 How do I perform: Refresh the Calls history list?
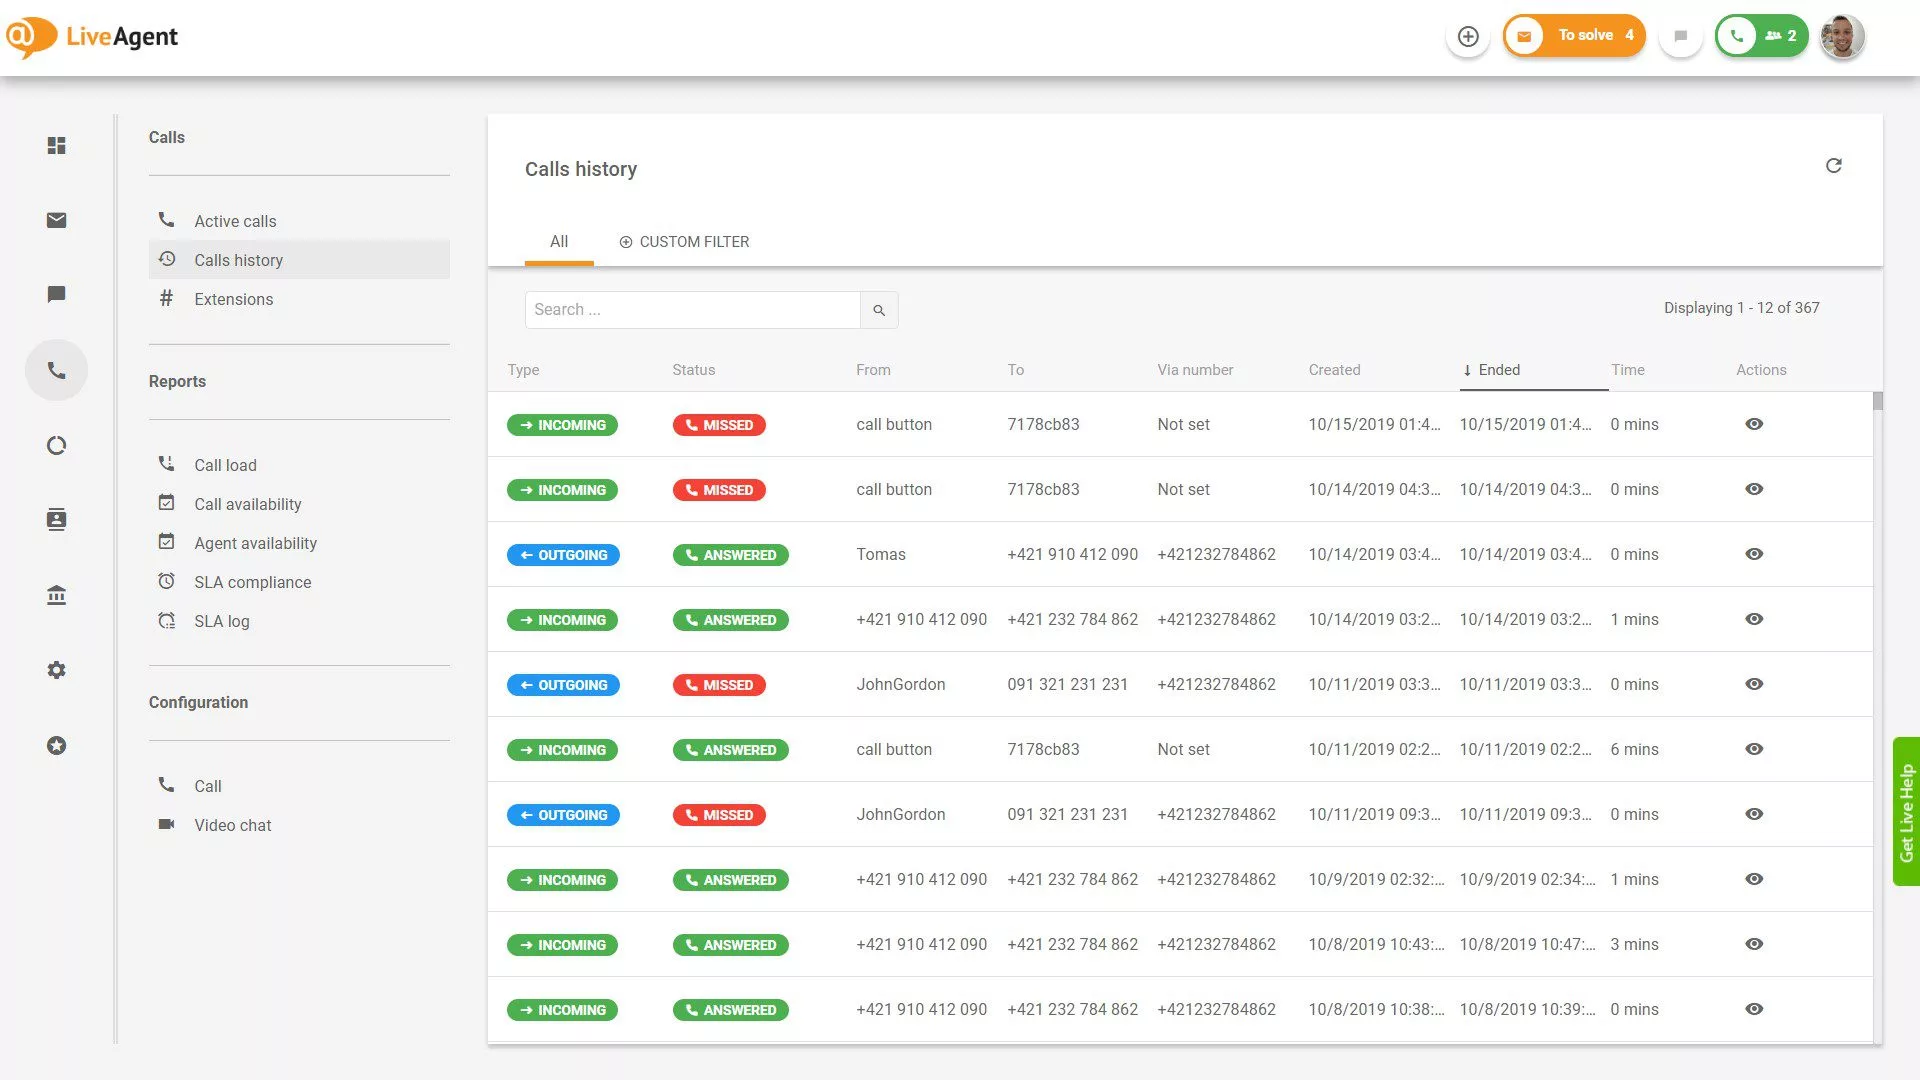point(1834,165)
